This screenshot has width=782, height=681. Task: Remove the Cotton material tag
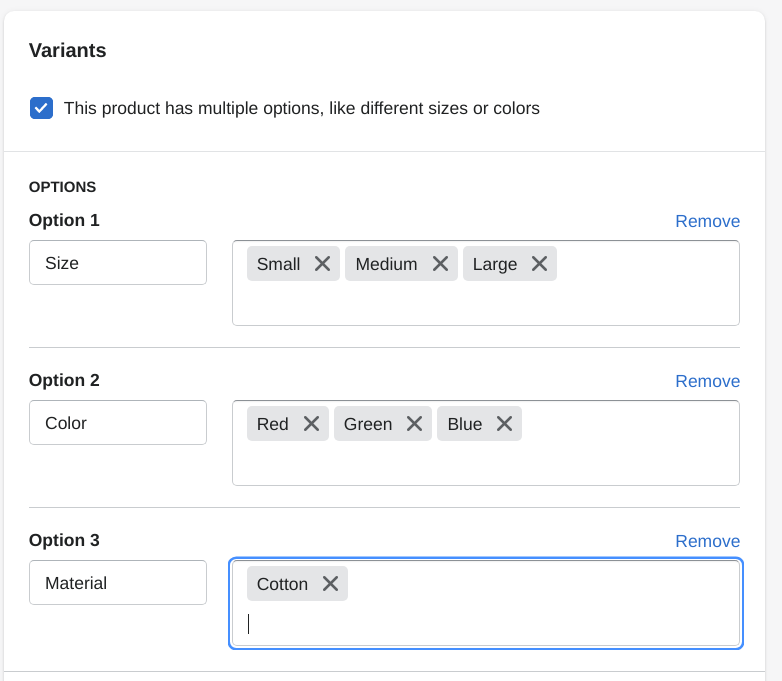click(330, 584)
